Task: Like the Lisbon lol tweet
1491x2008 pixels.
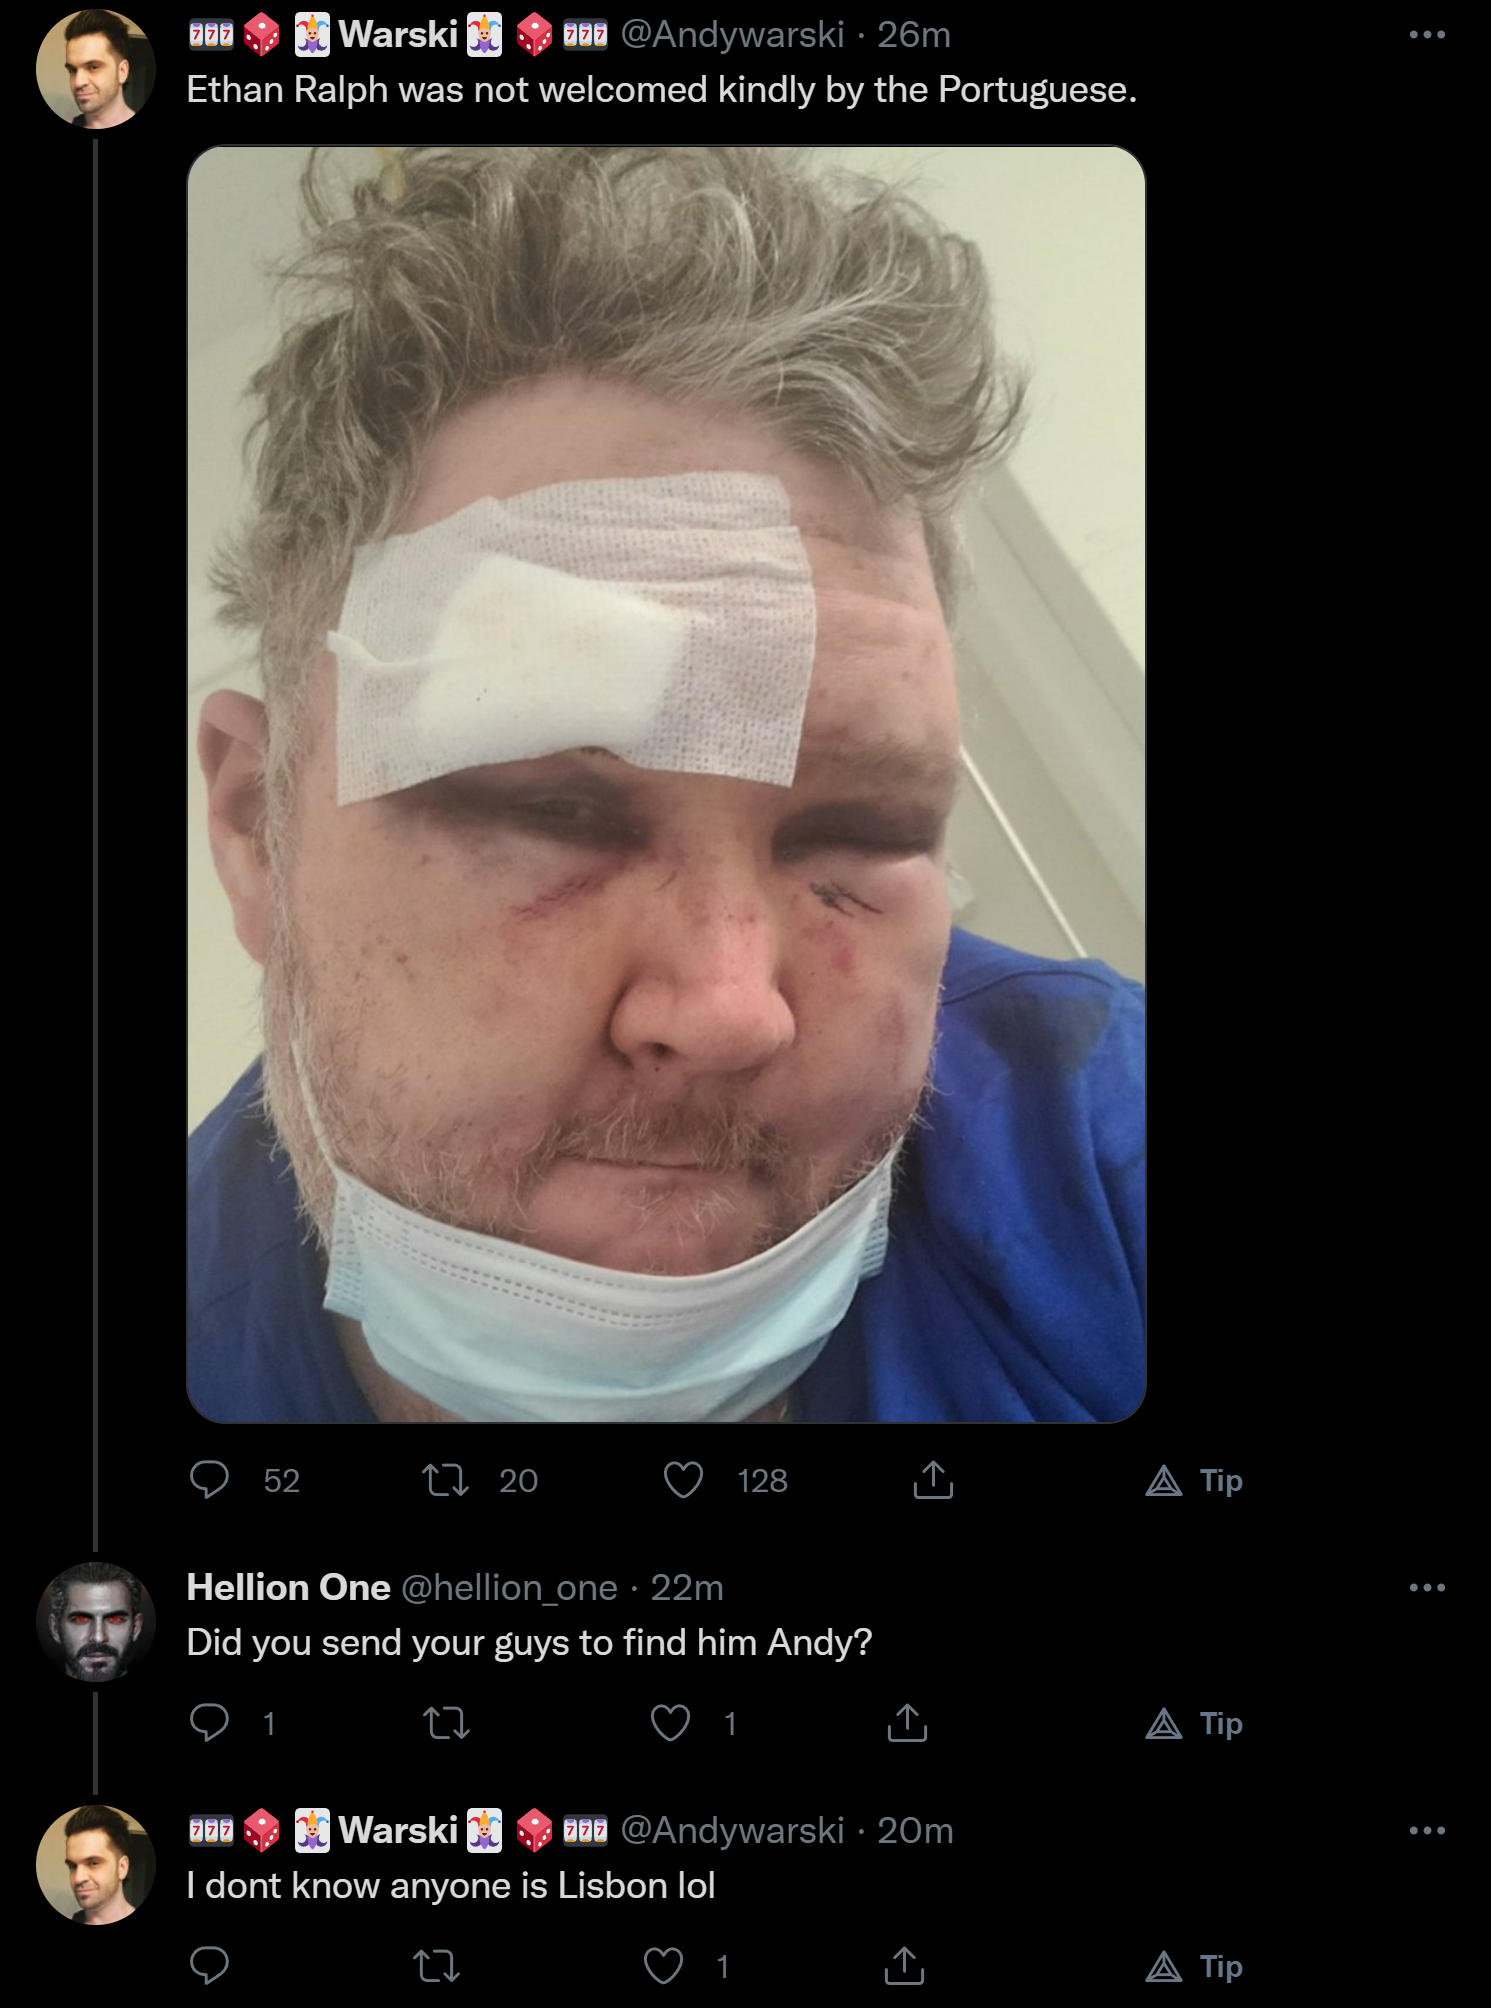Action: pos(663,1966)
